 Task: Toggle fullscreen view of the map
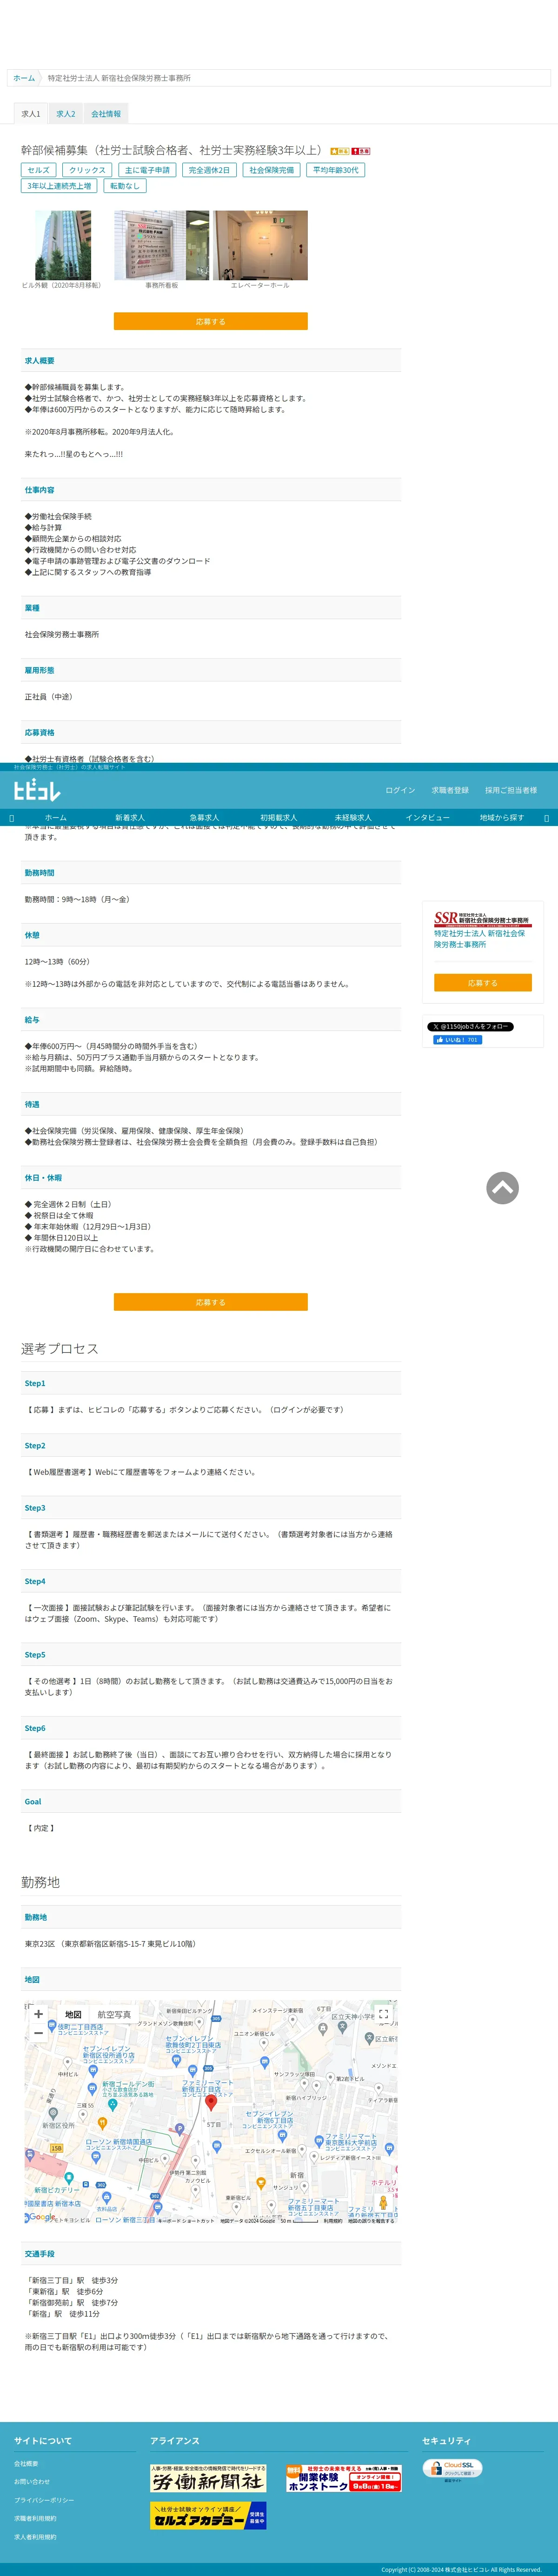point(383,2014)
